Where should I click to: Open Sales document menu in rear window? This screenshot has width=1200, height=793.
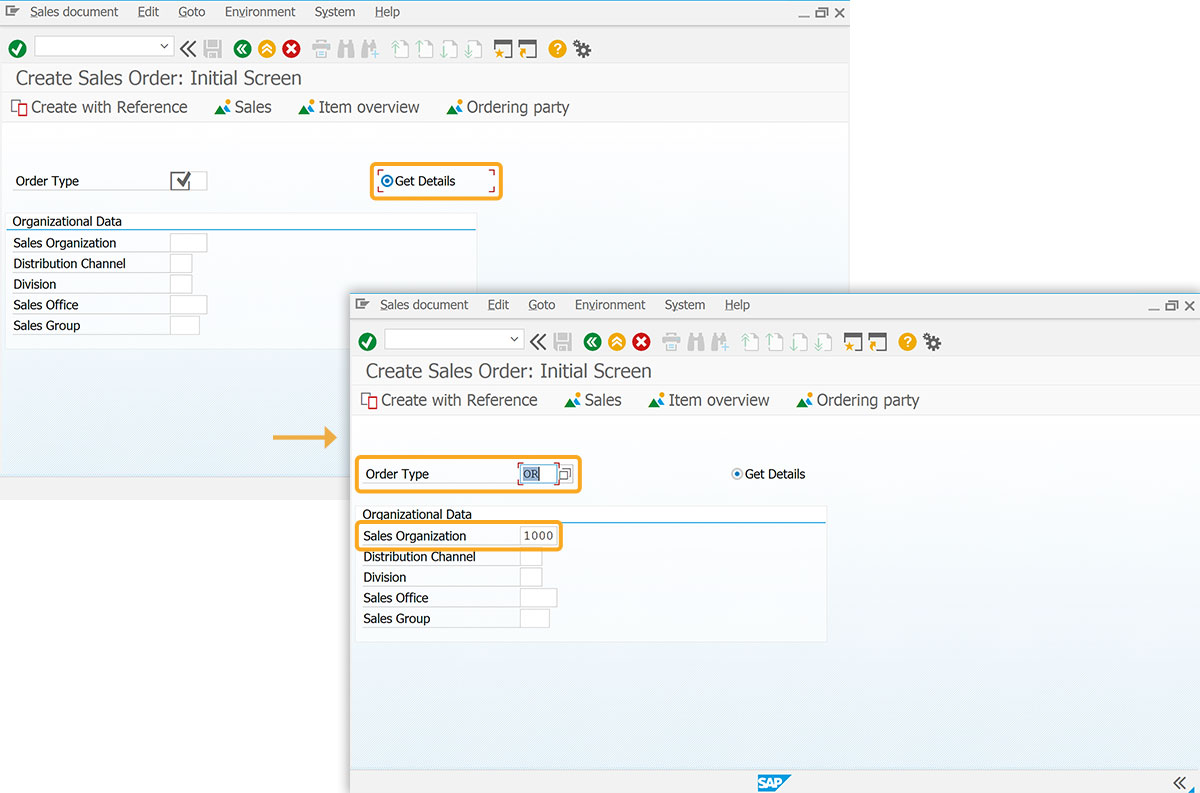click(74, 12)
